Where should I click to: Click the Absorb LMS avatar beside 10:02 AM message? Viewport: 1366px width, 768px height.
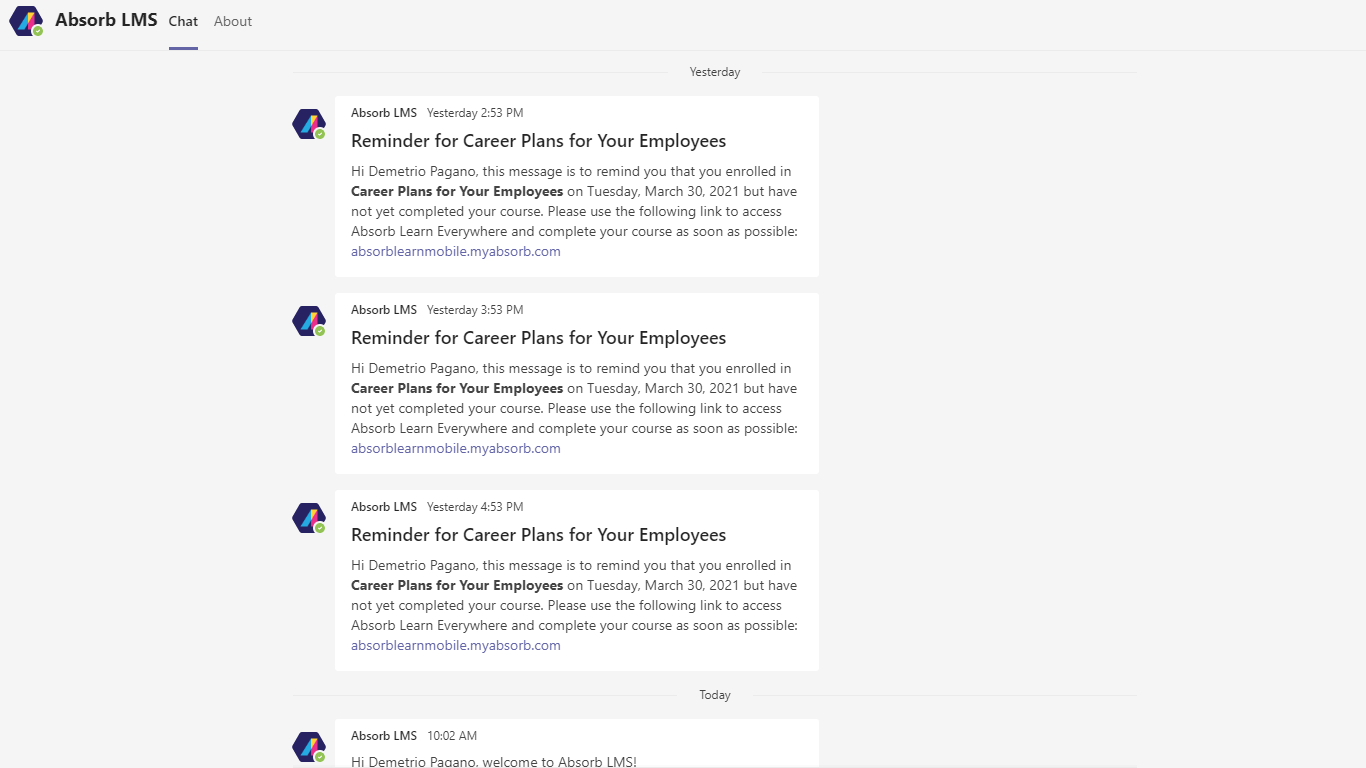(309, 747)
